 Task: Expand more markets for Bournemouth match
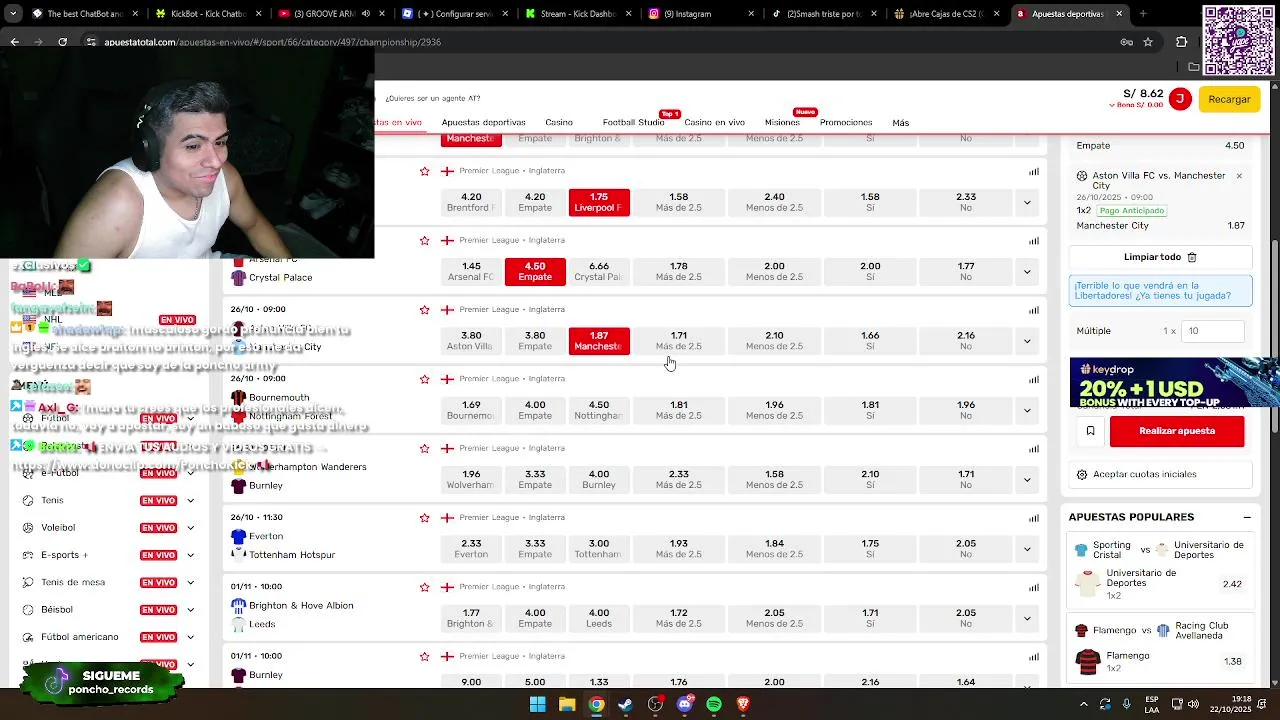1027,410
